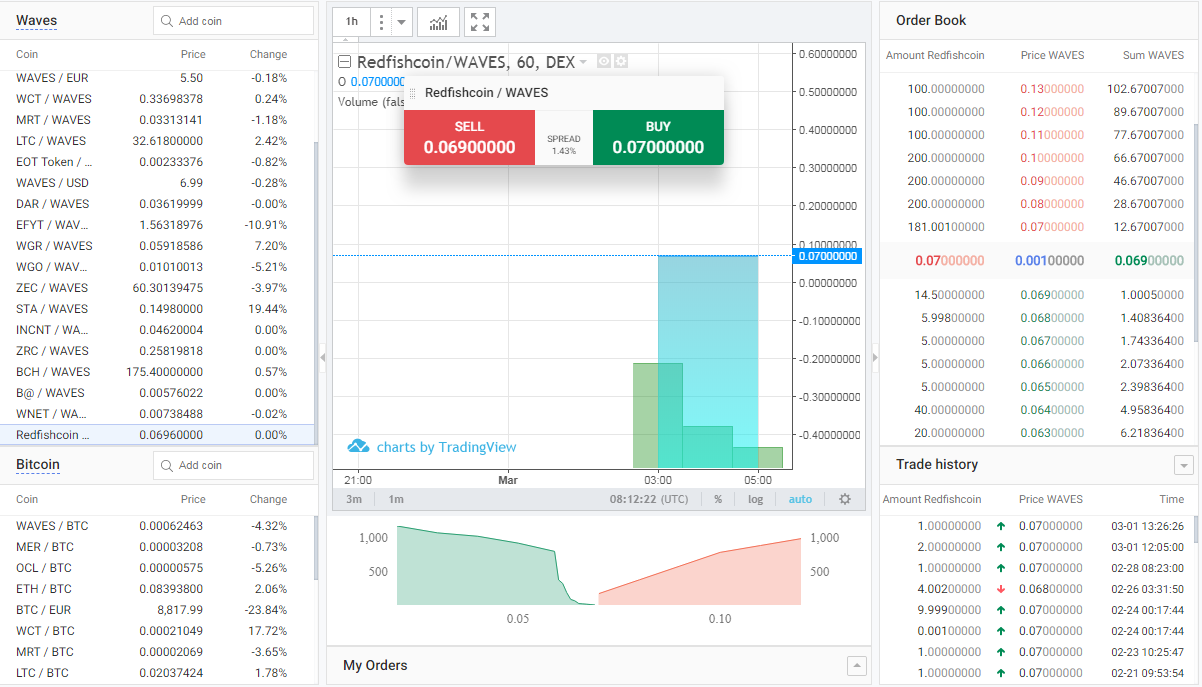Click the drag handle of the trading widget
The image size is (1202, 687).
[x=412, y=93]
